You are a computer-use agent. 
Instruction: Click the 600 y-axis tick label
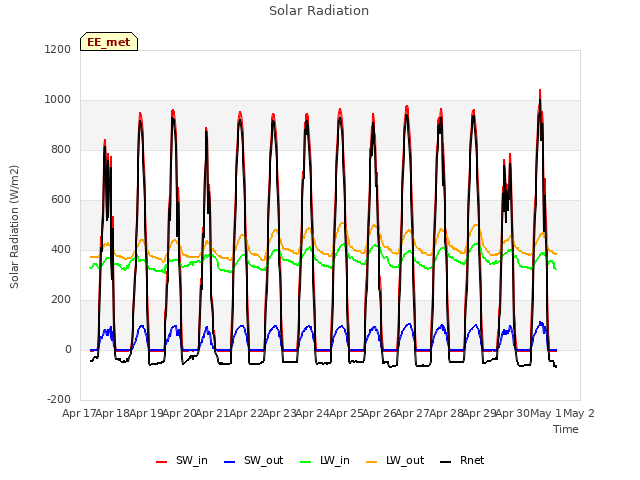click(x=61, y=200)
